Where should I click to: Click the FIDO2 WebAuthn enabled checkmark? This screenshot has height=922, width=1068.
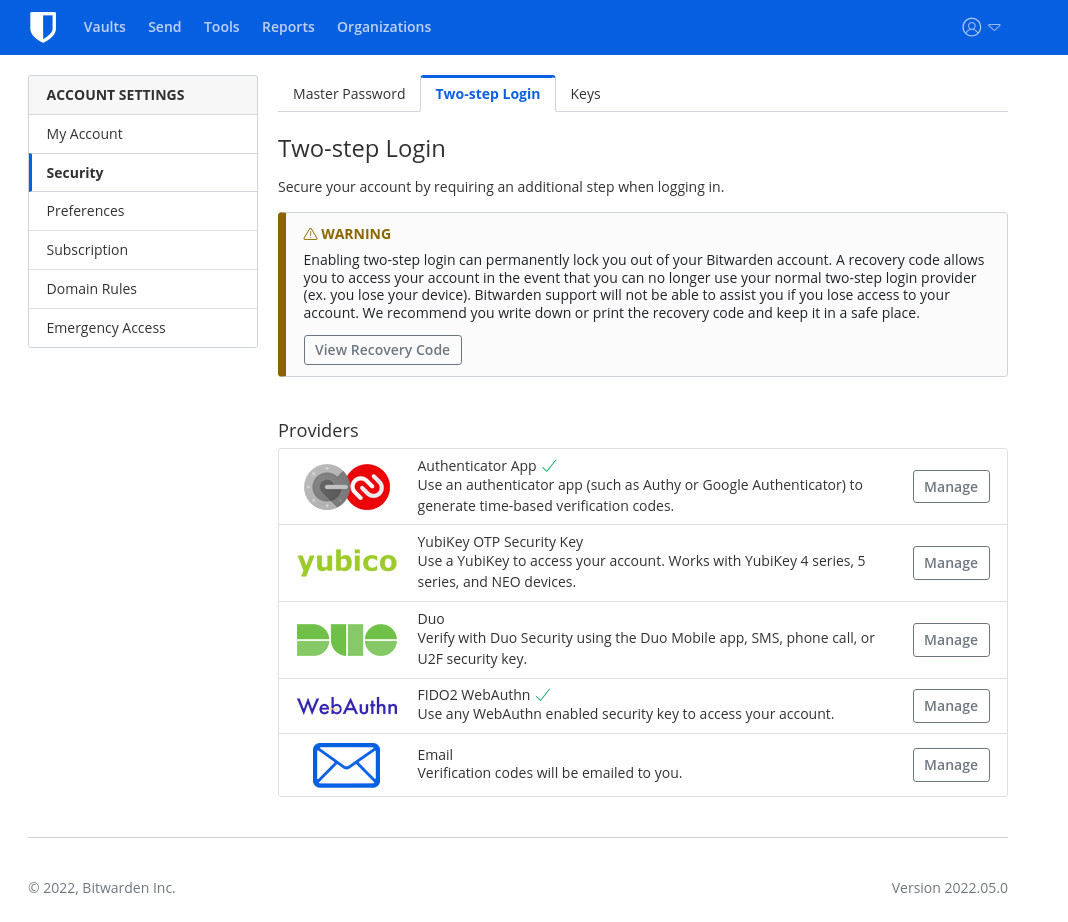(543, 695)
